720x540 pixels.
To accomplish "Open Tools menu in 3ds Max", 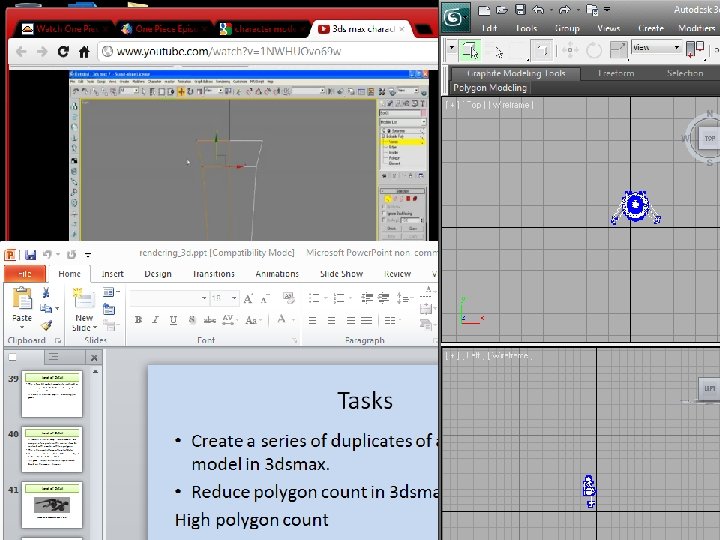I will [x=526, y=28].
